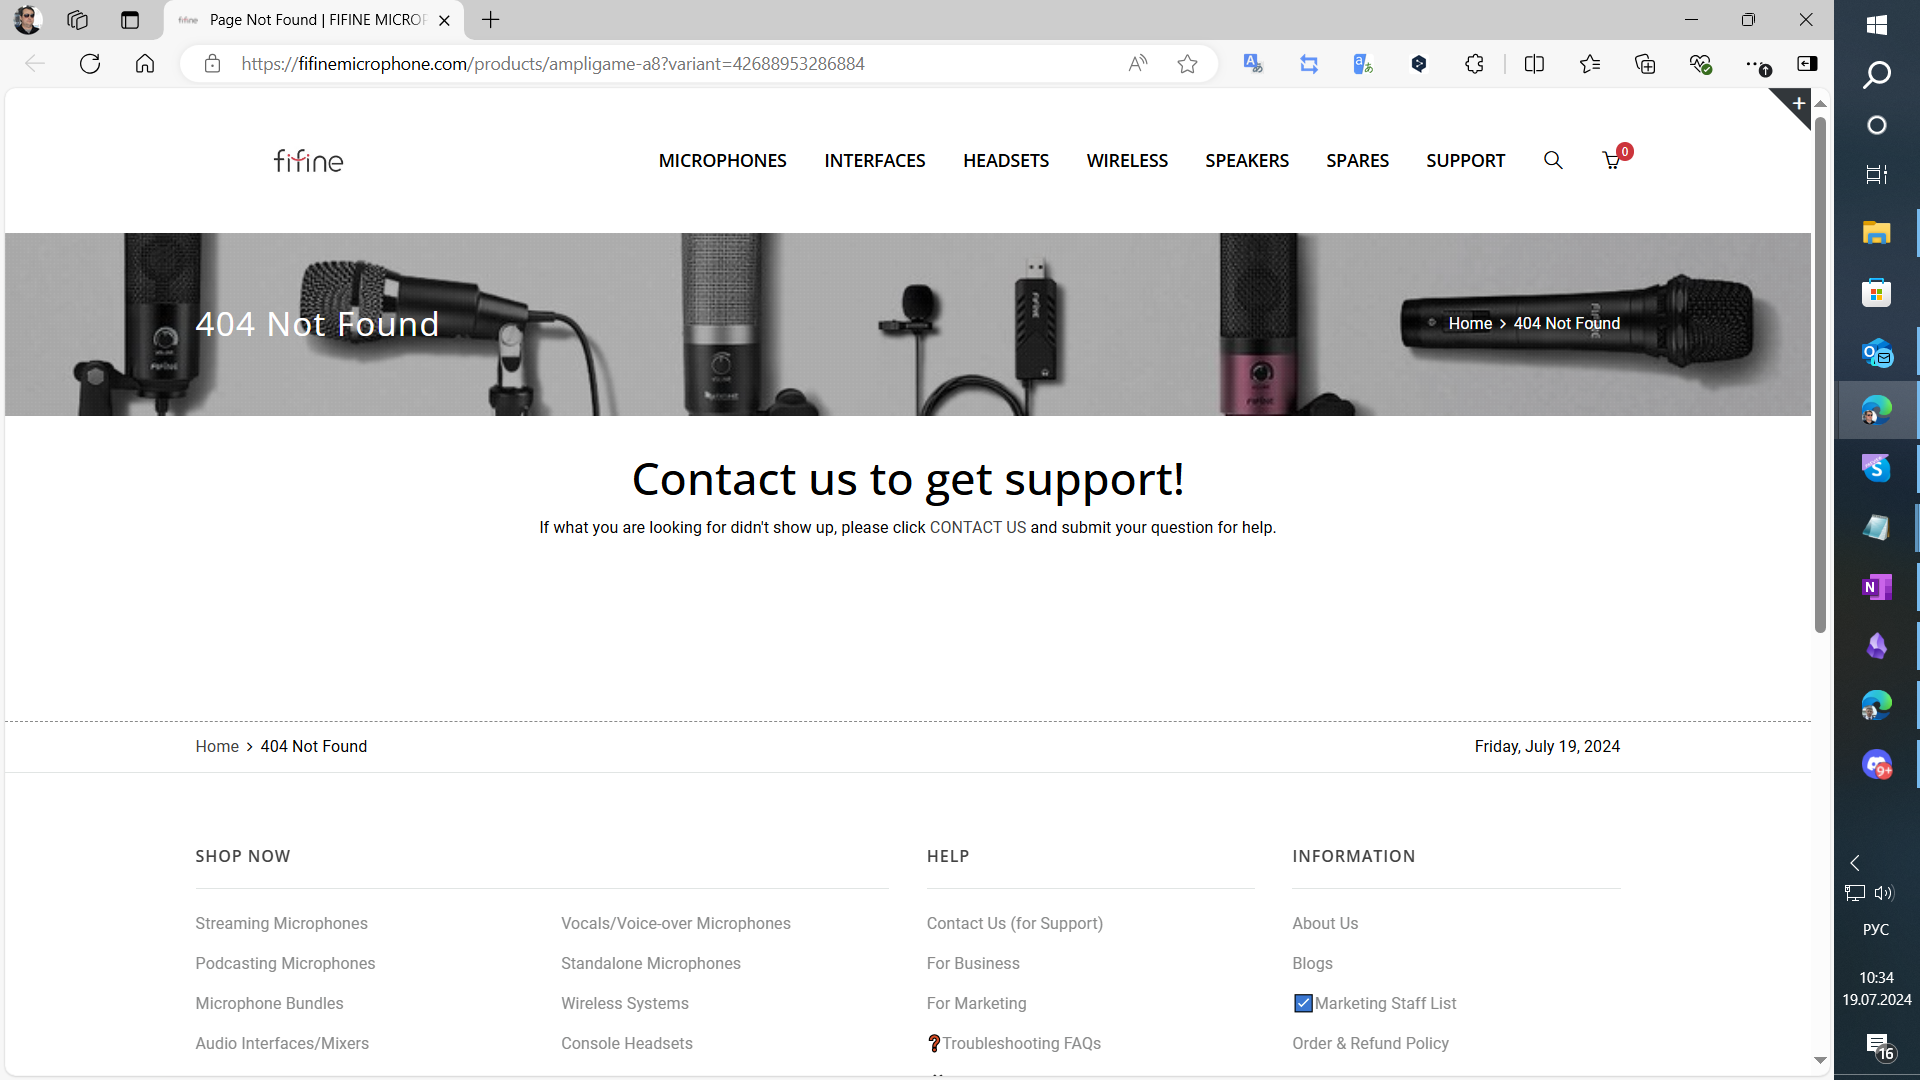This screenshot has height=1080, width=1920.
Task: Open Streaming Microphones link
Action: (x=281, y=923)
